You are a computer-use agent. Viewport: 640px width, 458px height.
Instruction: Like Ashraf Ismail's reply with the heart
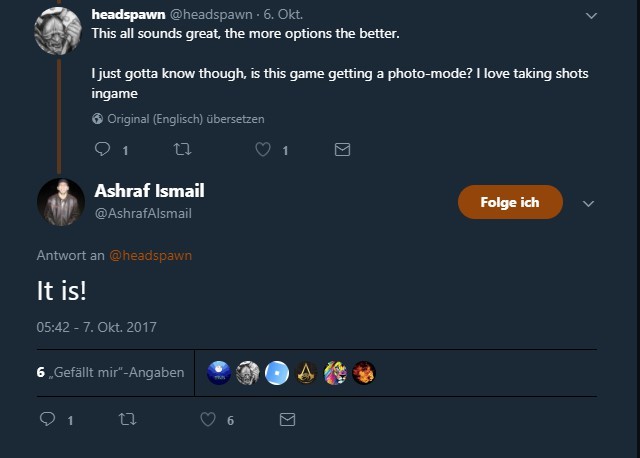(208, 419)
